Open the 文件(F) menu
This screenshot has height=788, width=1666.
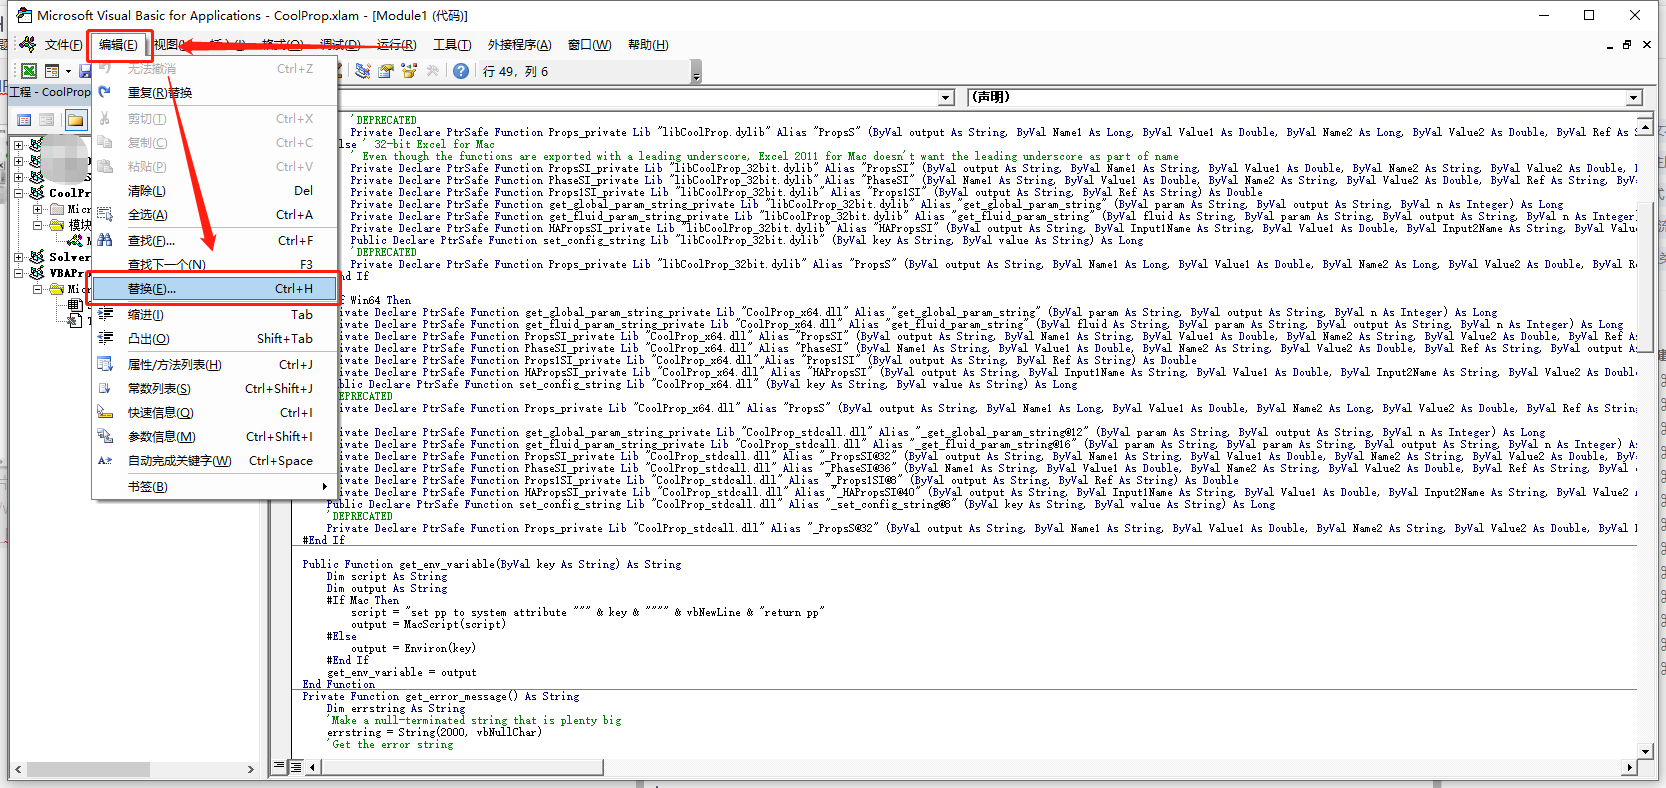(x=63, y=45)
